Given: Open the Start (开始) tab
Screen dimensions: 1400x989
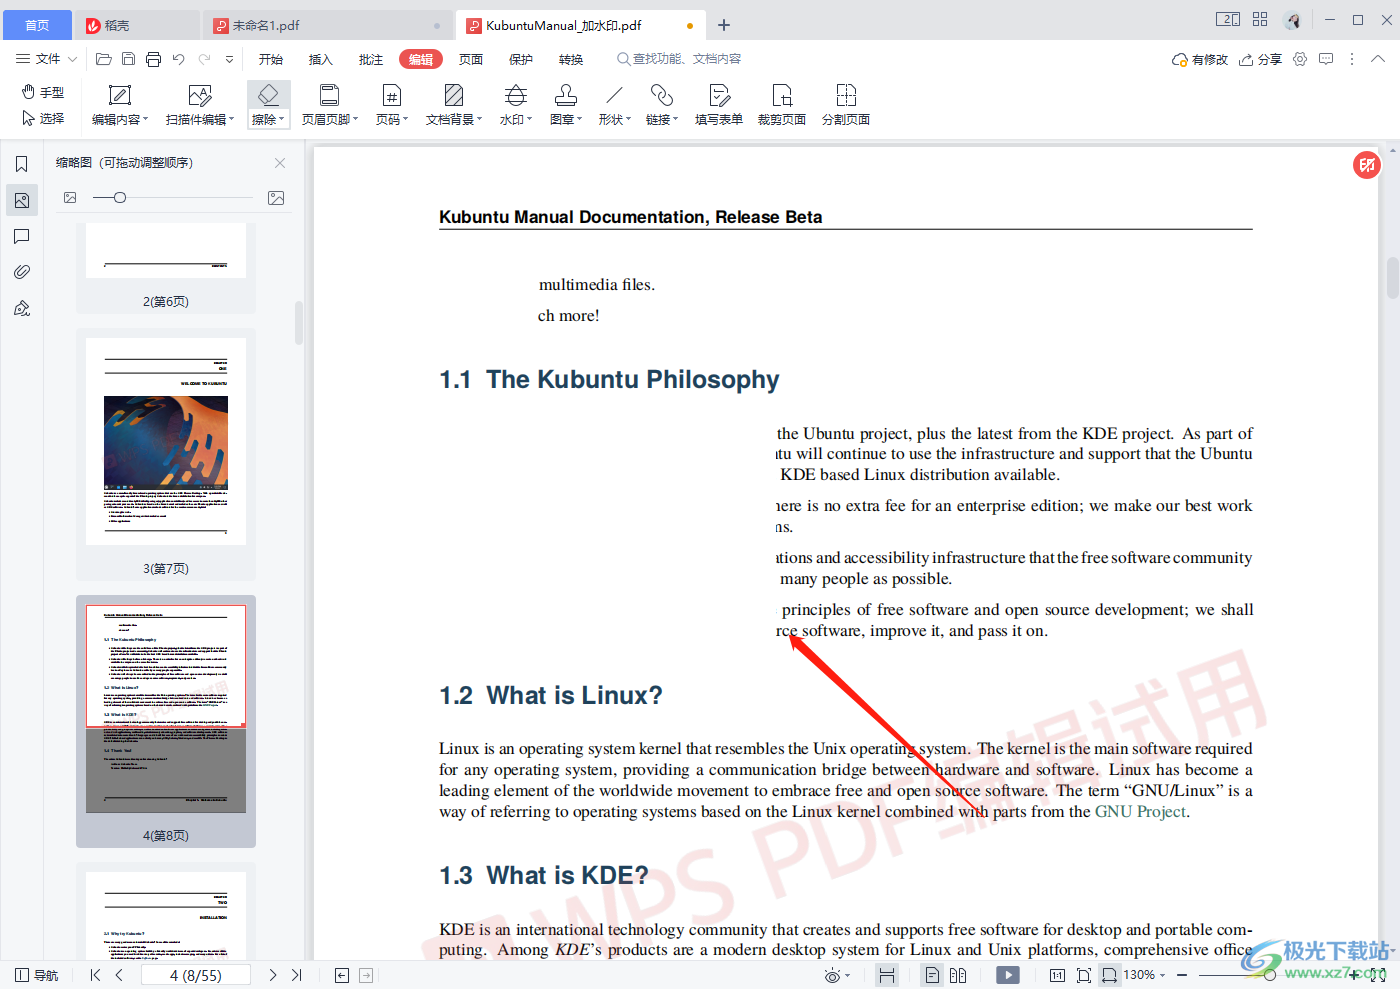Looking at the screenshot, I should click(x=271, y=59).
